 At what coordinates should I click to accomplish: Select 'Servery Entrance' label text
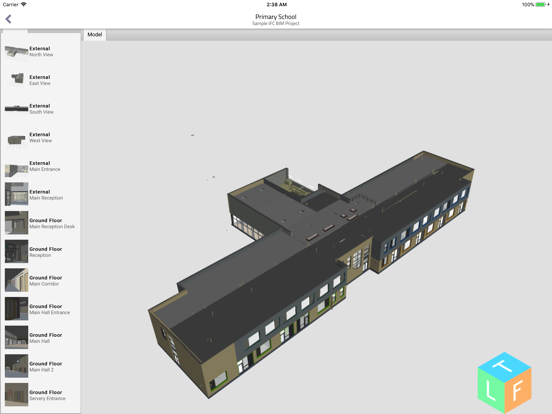48,399
